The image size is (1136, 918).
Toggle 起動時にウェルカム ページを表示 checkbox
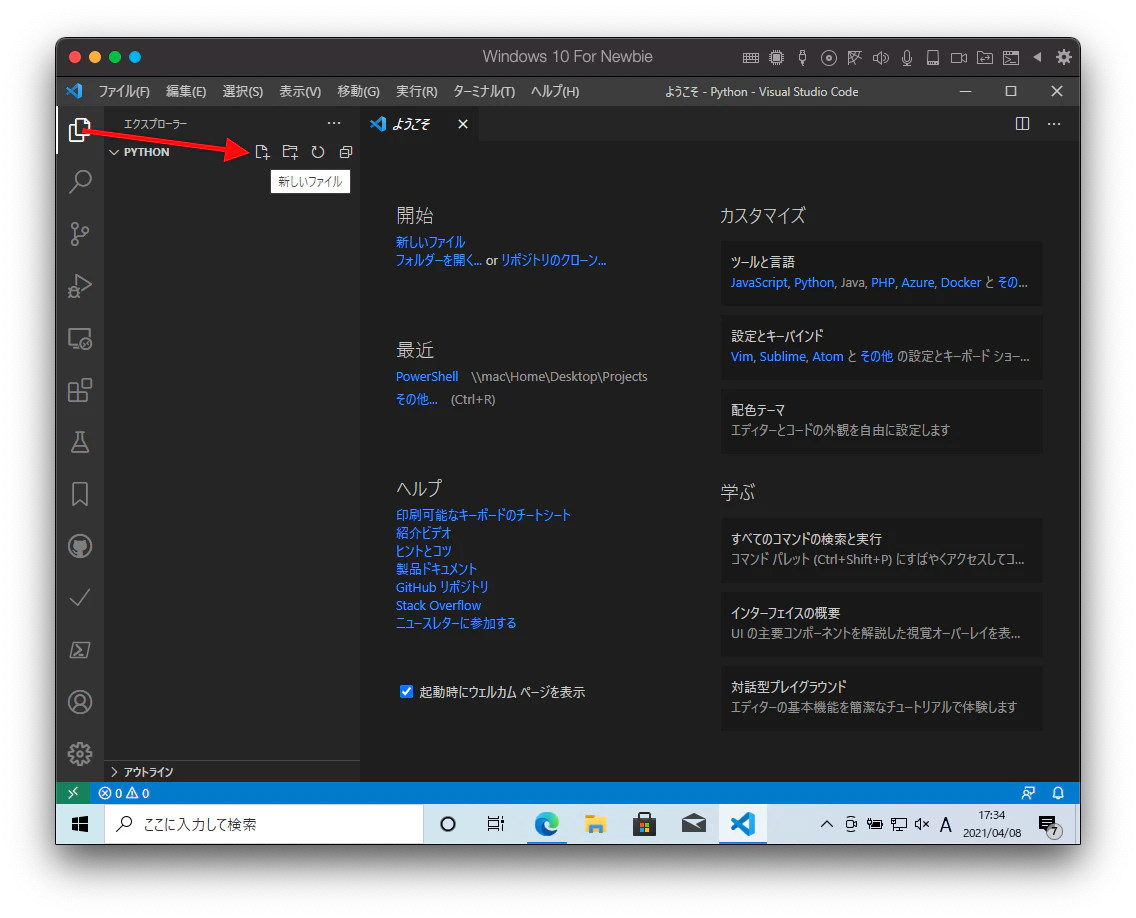[406, 692]
